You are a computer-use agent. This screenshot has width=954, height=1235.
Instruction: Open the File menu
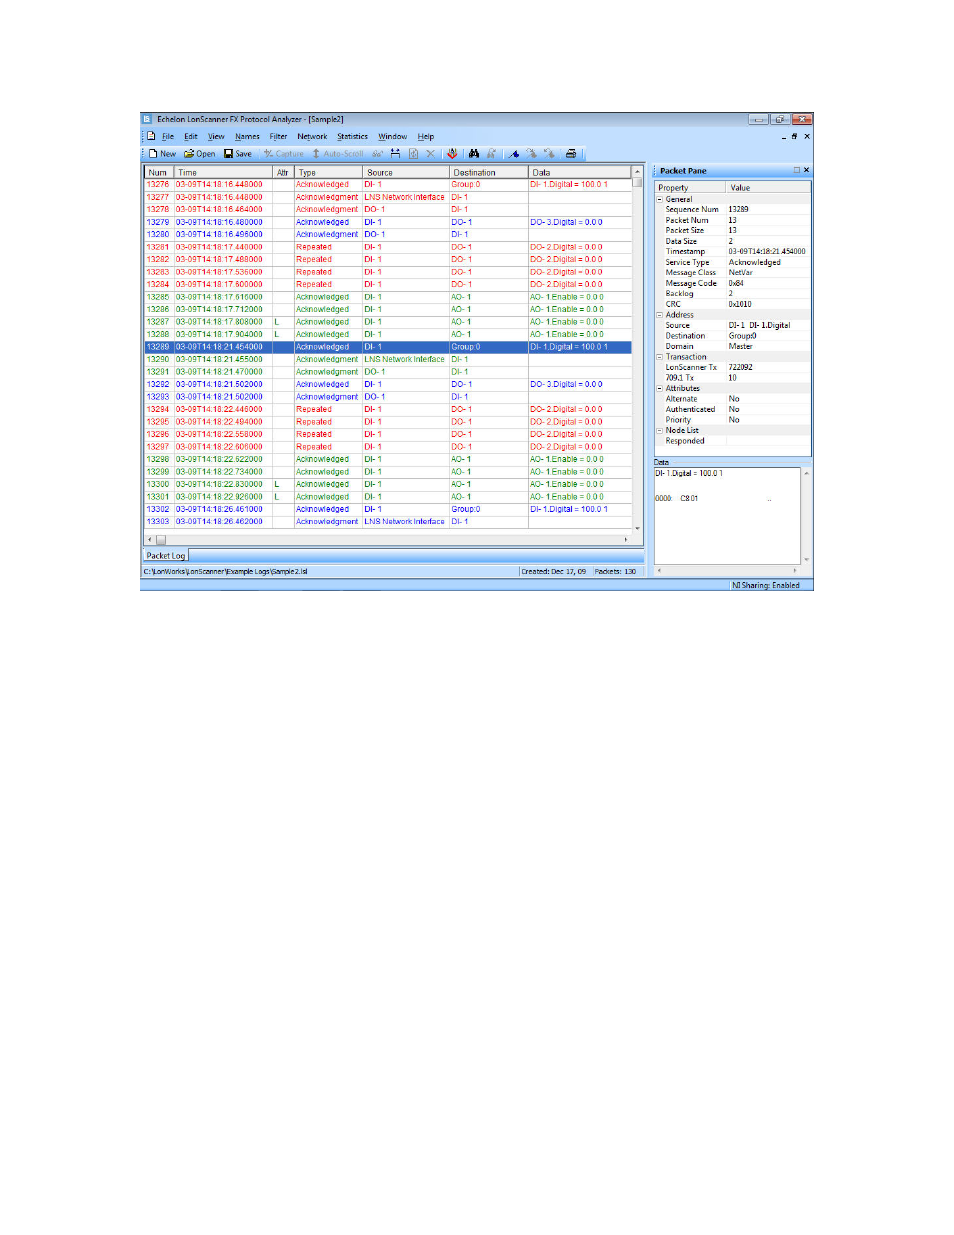tap(168, 137)
